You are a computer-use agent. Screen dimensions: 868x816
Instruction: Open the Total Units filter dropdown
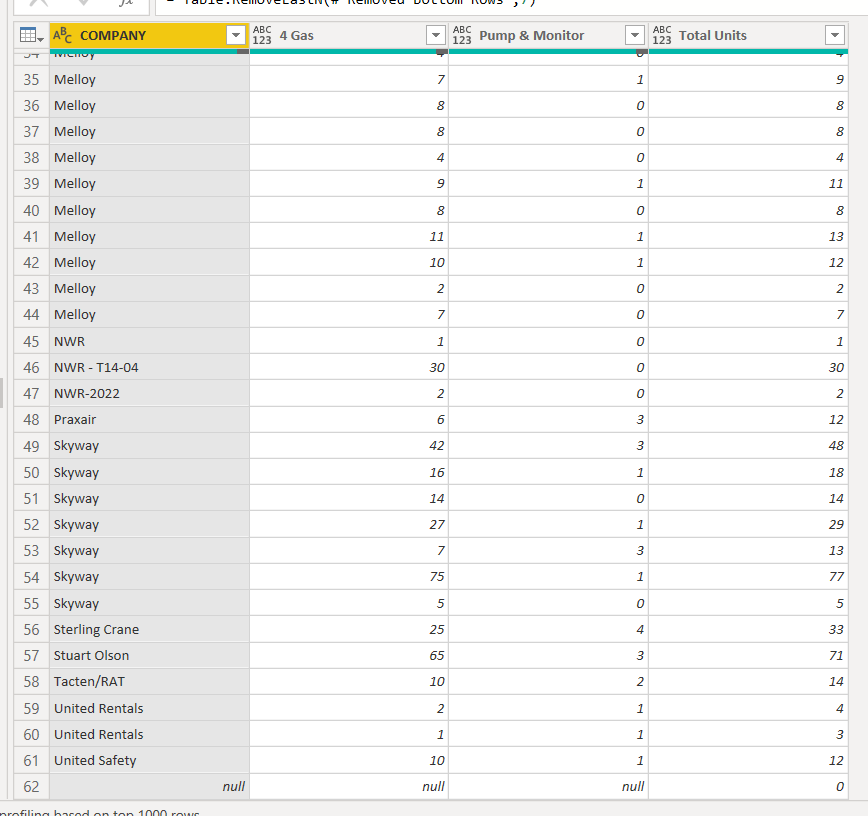835,35
